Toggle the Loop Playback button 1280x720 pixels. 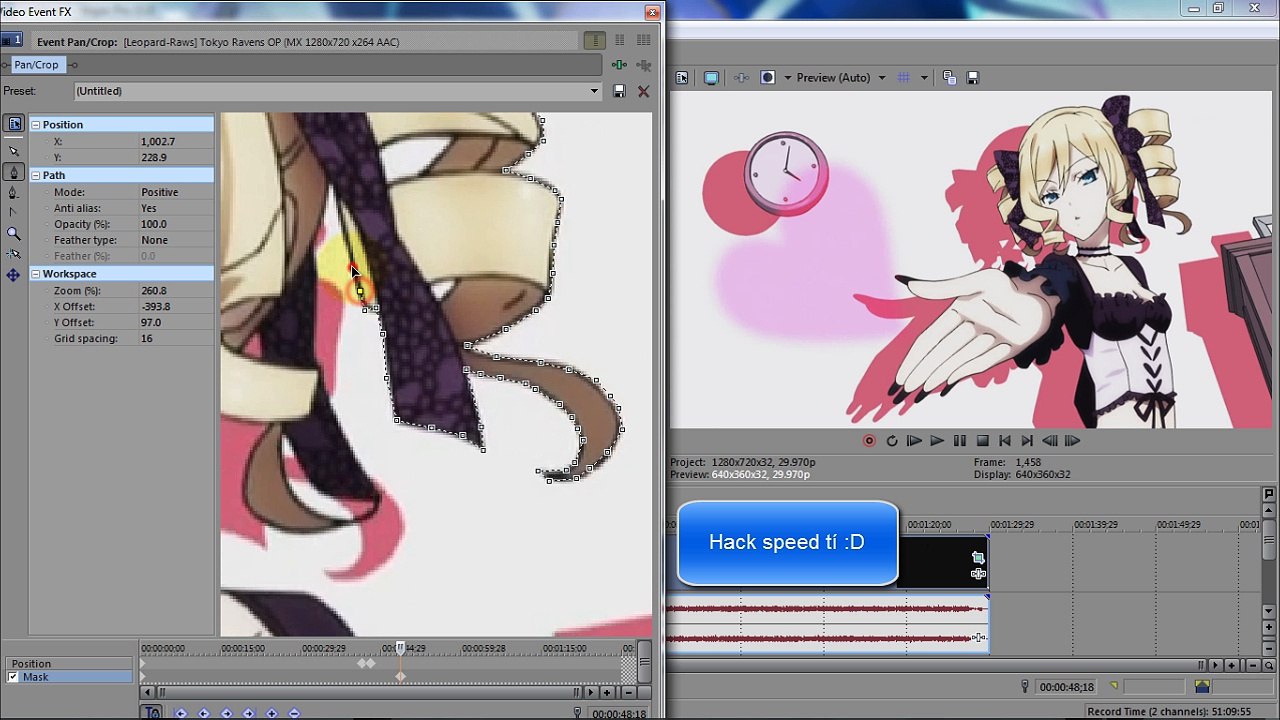pos(892,441)
